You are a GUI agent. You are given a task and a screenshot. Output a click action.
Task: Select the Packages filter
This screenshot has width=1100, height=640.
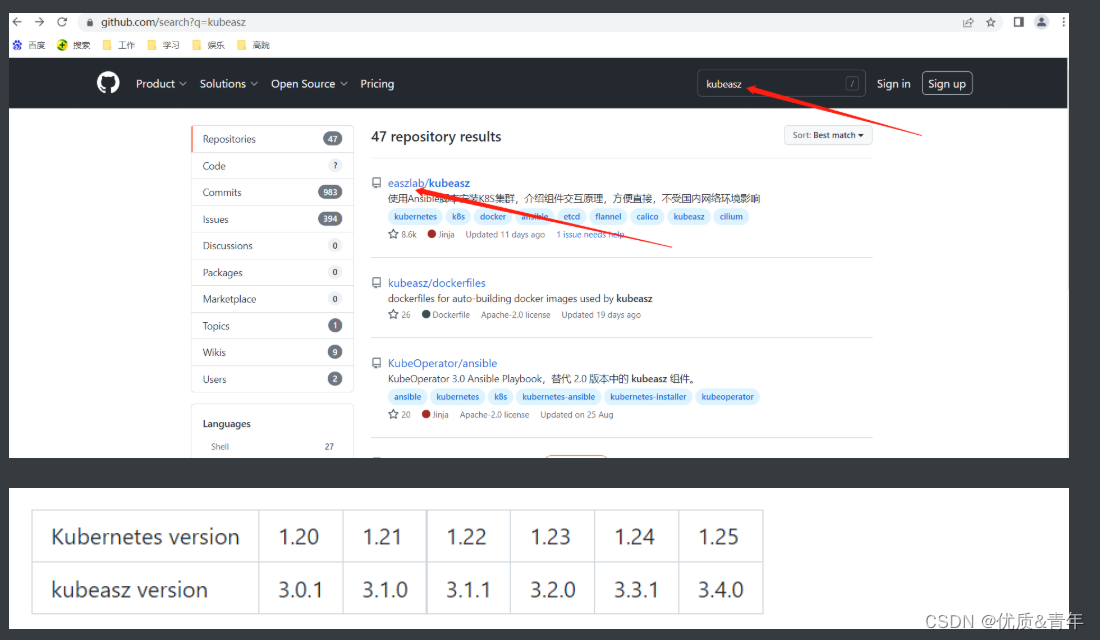click(x=272, y=272)
